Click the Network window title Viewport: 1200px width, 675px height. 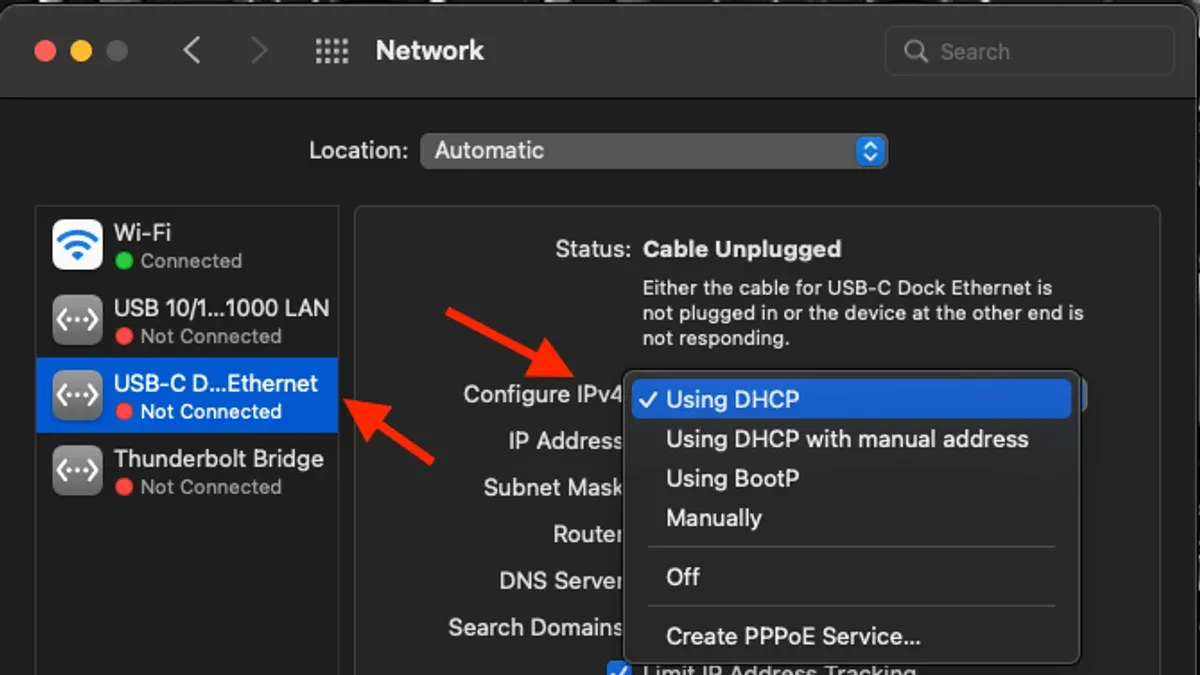pyautogui.click(x=430, y=50)
